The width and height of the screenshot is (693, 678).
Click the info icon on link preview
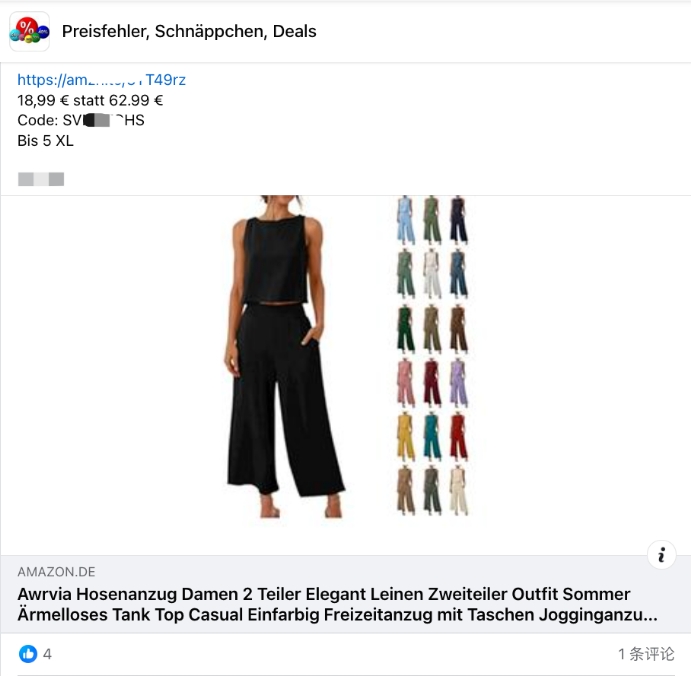tap(661, 555)
